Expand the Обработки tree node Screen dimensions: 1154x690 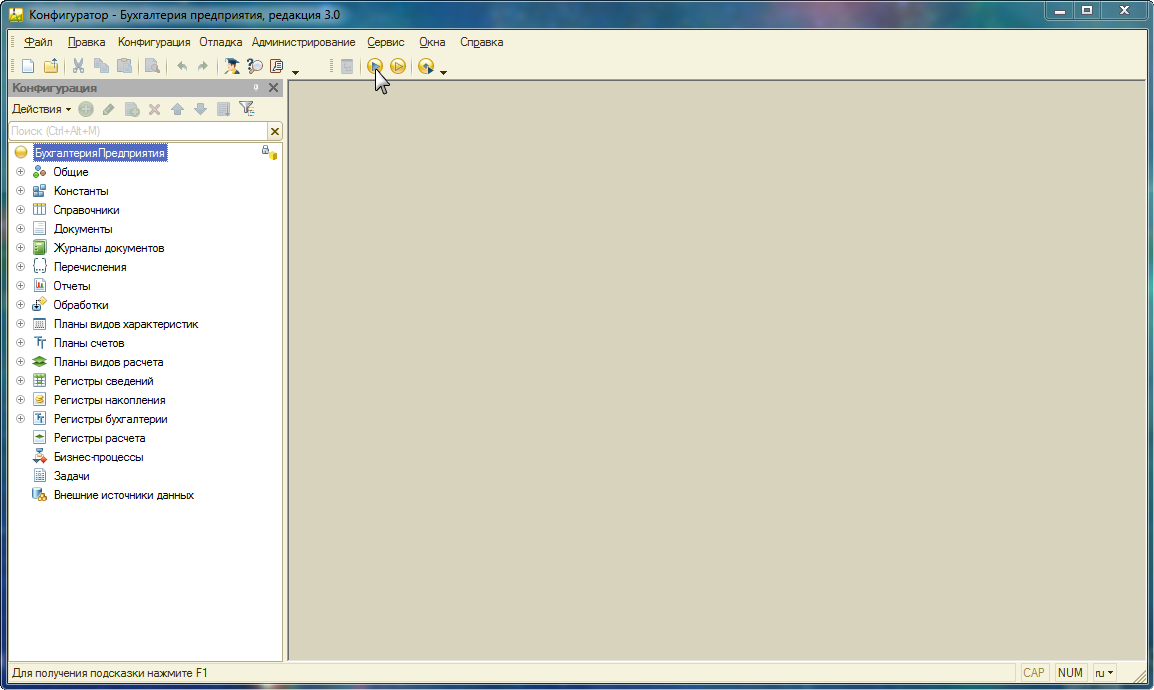click(x=21, y=305)
